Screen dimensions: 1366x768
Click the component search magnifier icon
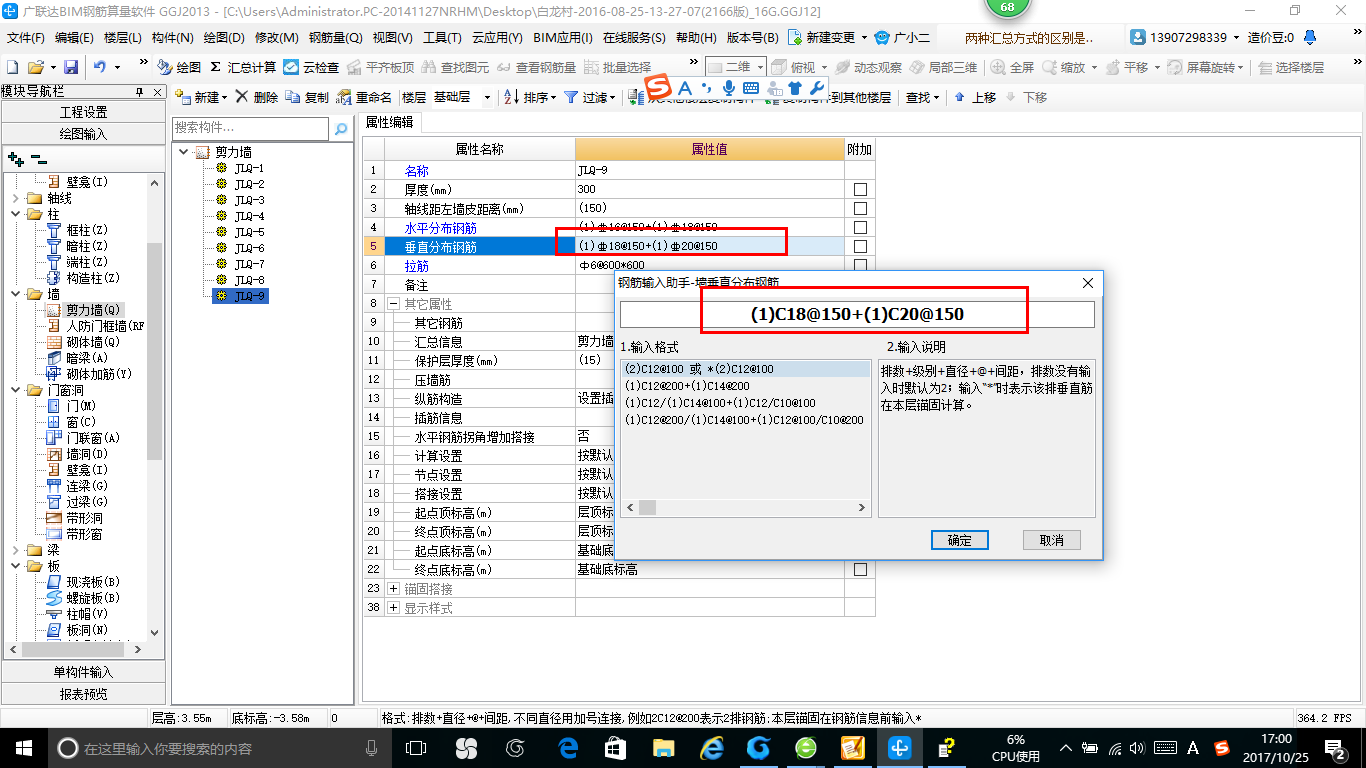click(341, 129)
